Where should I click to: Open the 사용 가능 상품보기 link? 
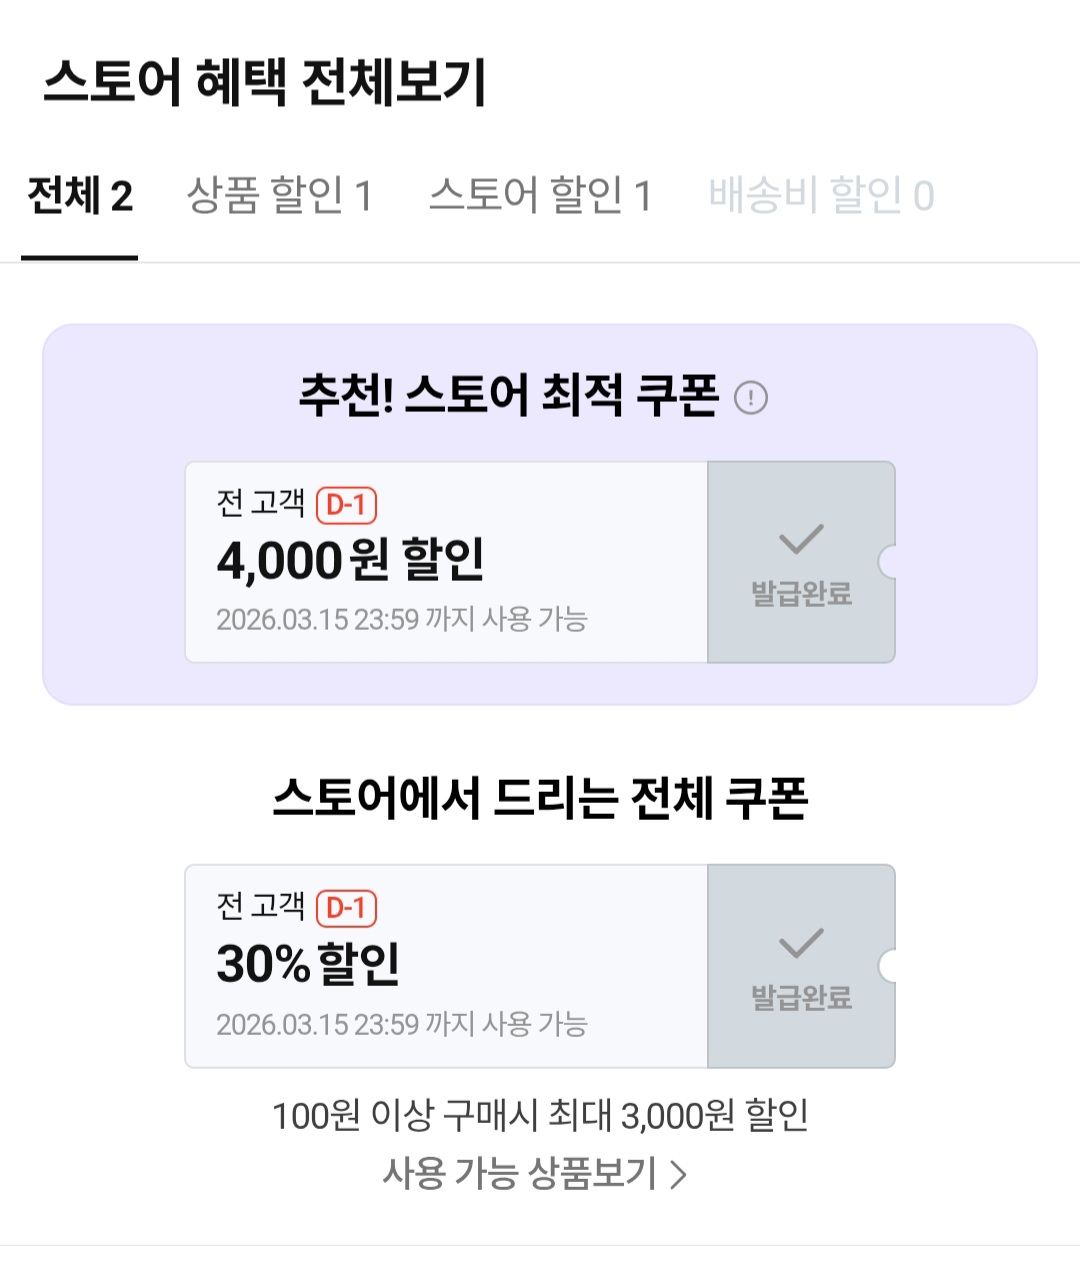[x=520, y=1173]
